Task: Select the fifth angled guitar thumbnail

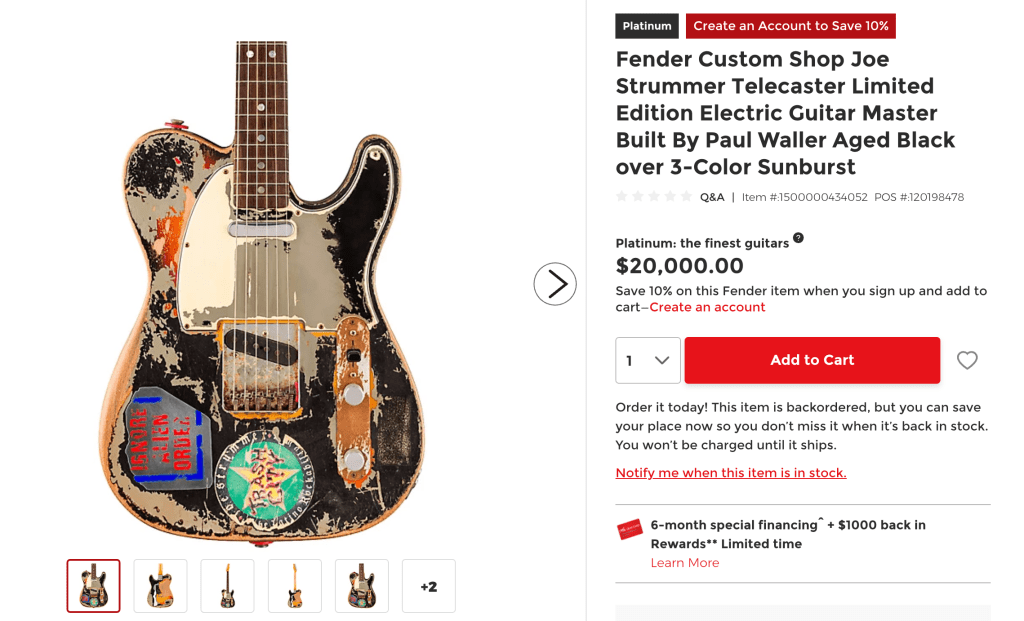Action: click(362, 586)
